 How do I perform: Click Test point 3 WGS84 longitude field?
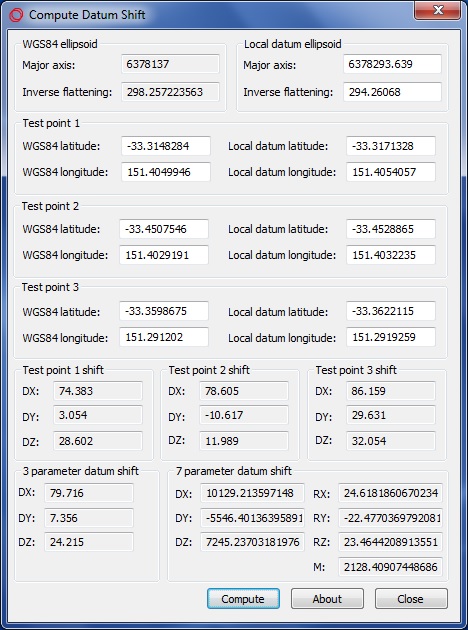coord(164,337)
